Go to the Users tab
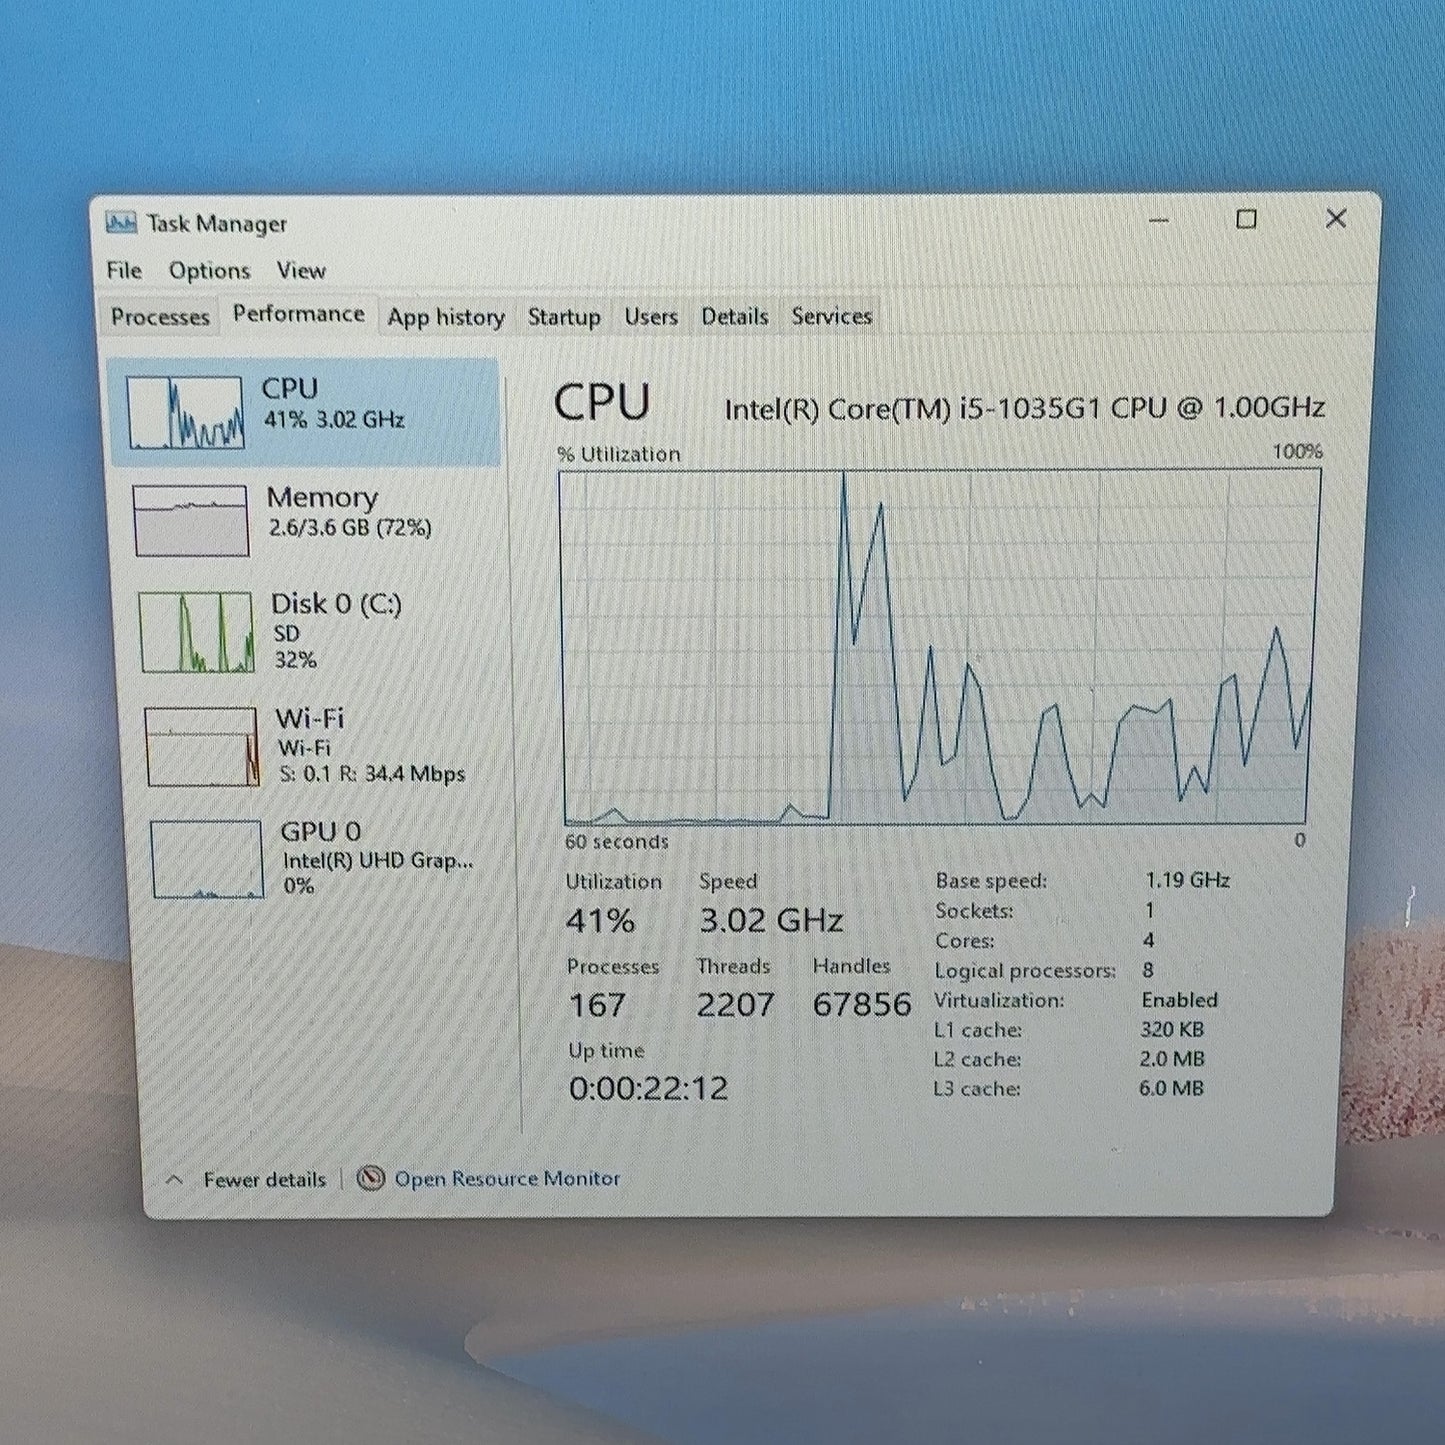 click(x=651, y=317)
